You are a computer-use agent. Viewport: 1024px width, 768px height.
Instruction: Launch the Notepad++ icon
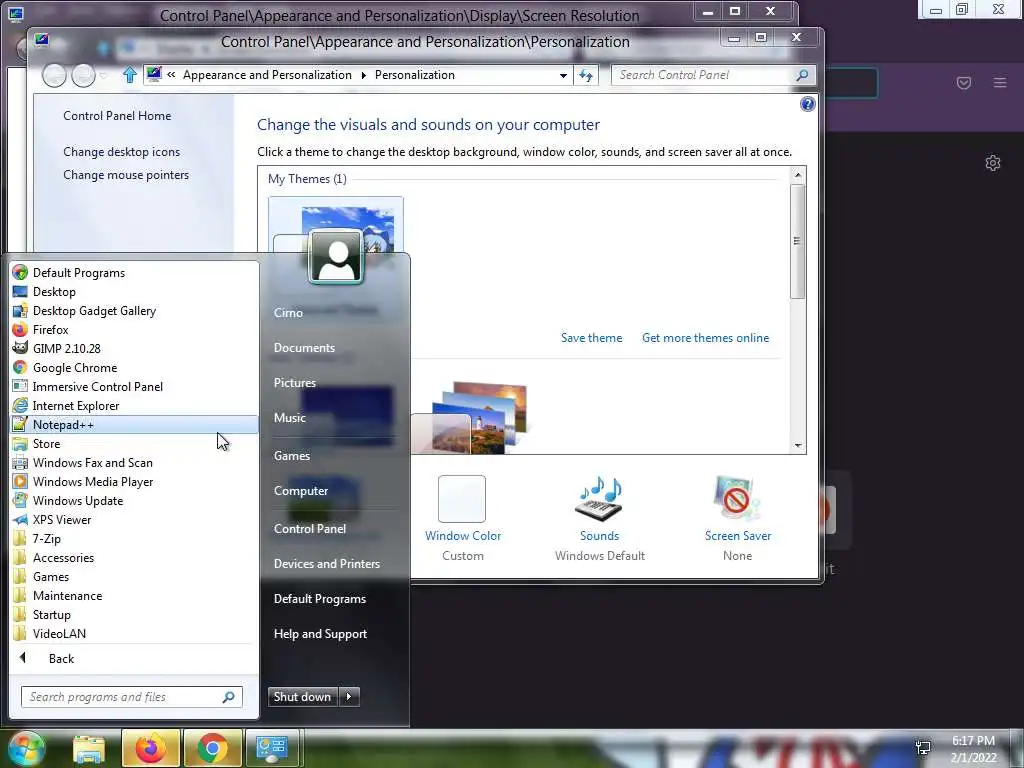click(20, 424)
